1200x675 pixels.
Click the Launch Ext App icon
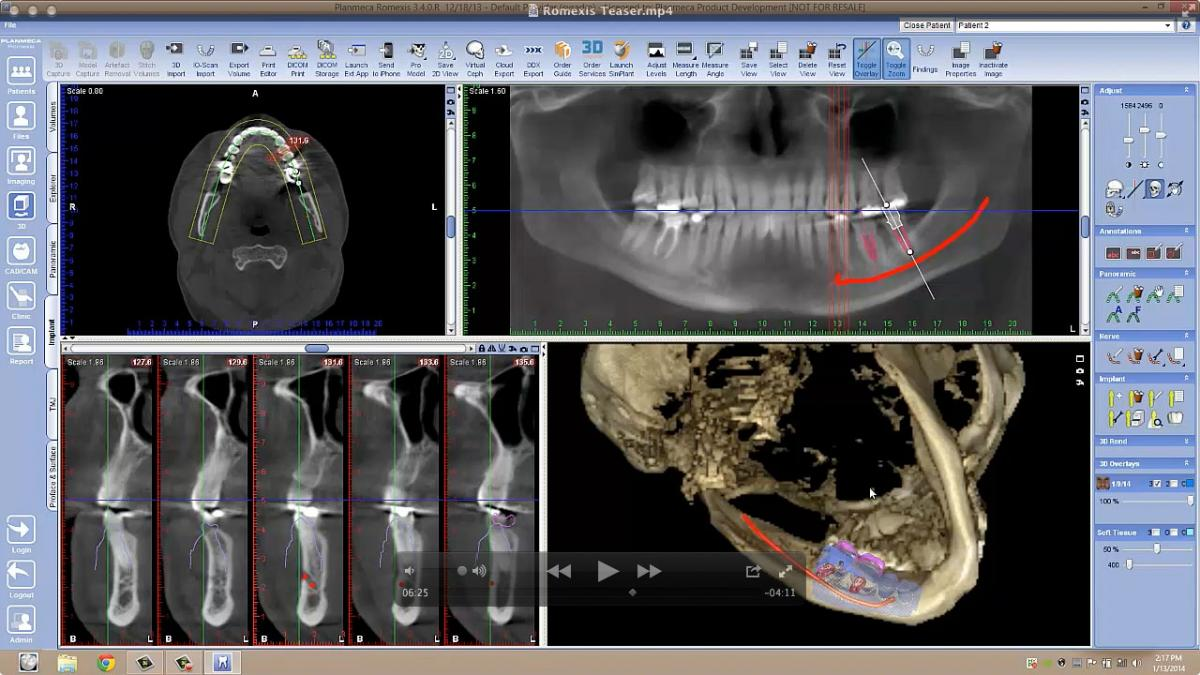(x=357, y=59)
